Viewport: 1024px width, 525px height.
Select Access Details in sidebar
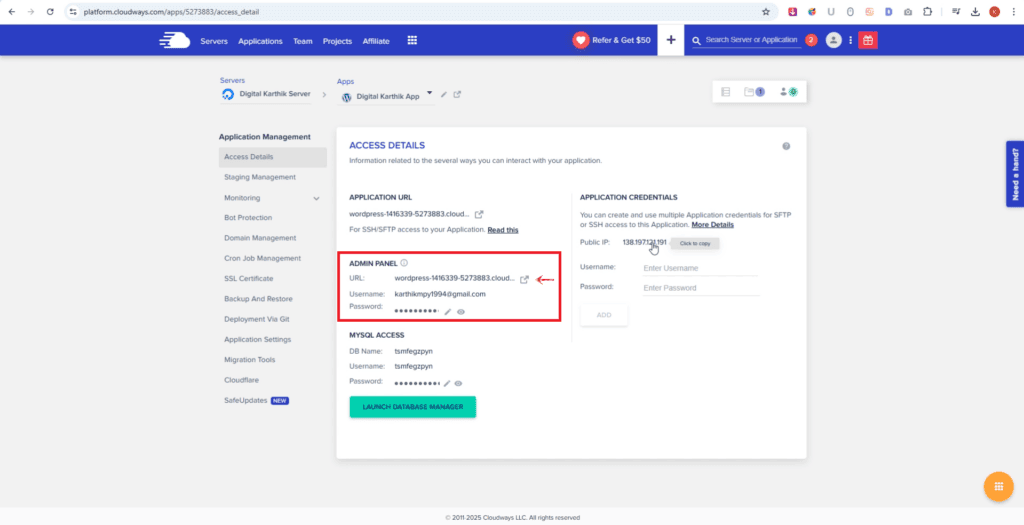(x=272, y=157)
